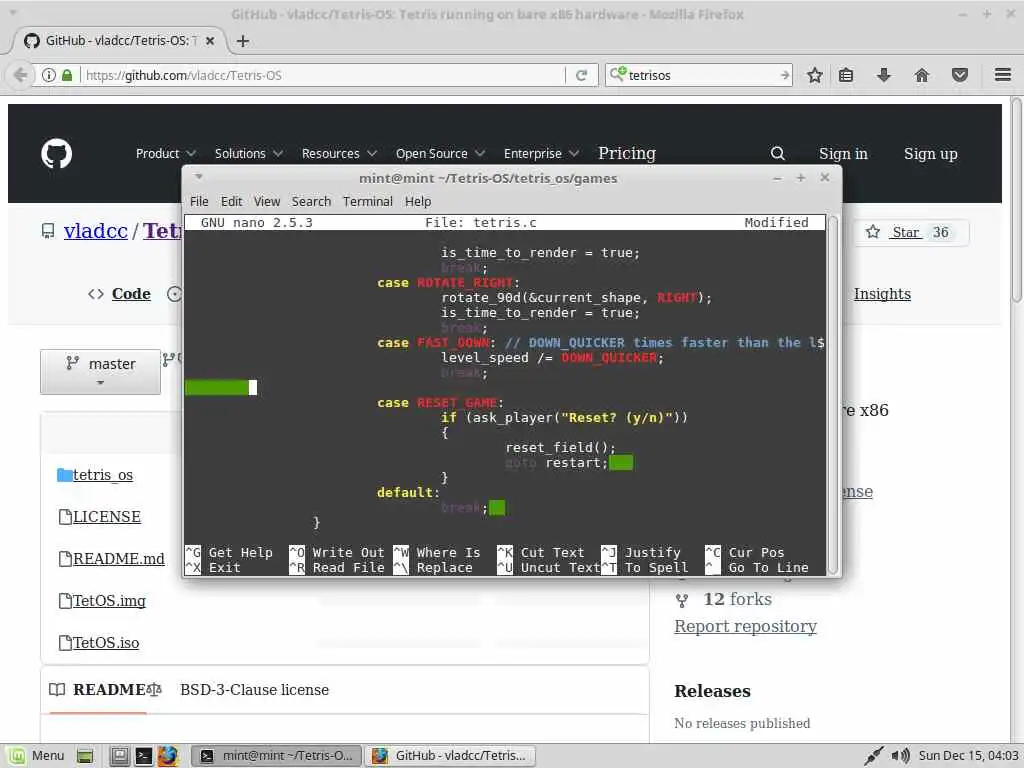Click the terminal launcher icon in panel
1024x768 pixels.
[144, 756]
